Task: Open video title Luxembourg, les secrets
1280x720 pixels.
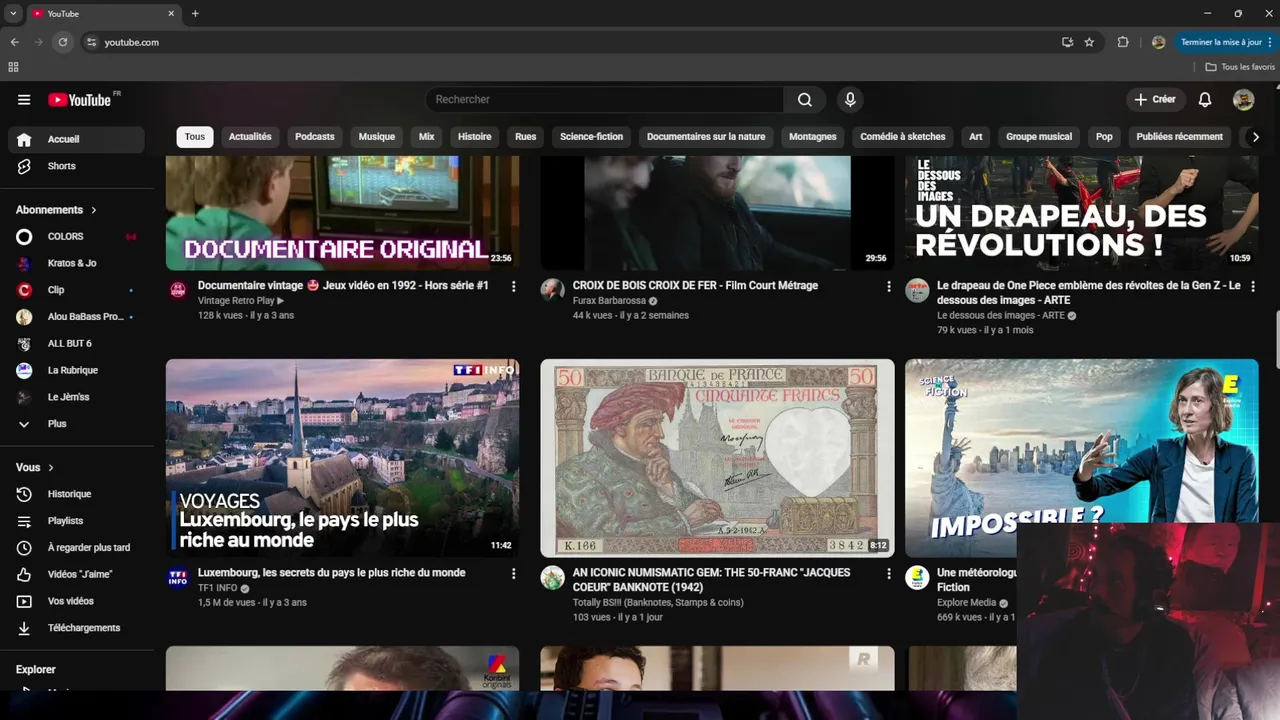Action: 332,573
